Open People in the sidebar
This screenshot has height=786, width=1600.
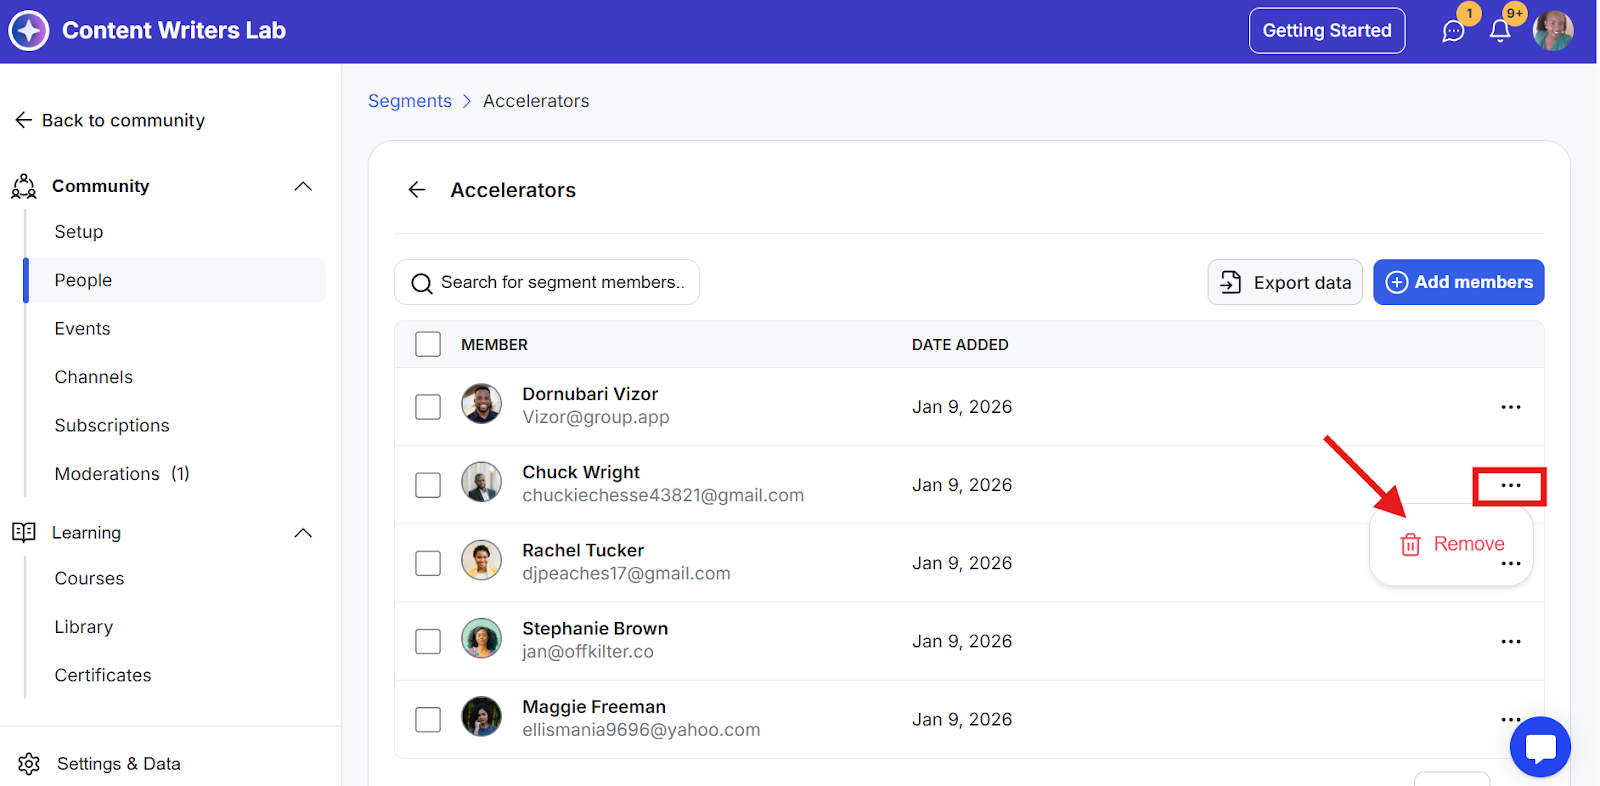pyautogui.click(x=175, y=280)
